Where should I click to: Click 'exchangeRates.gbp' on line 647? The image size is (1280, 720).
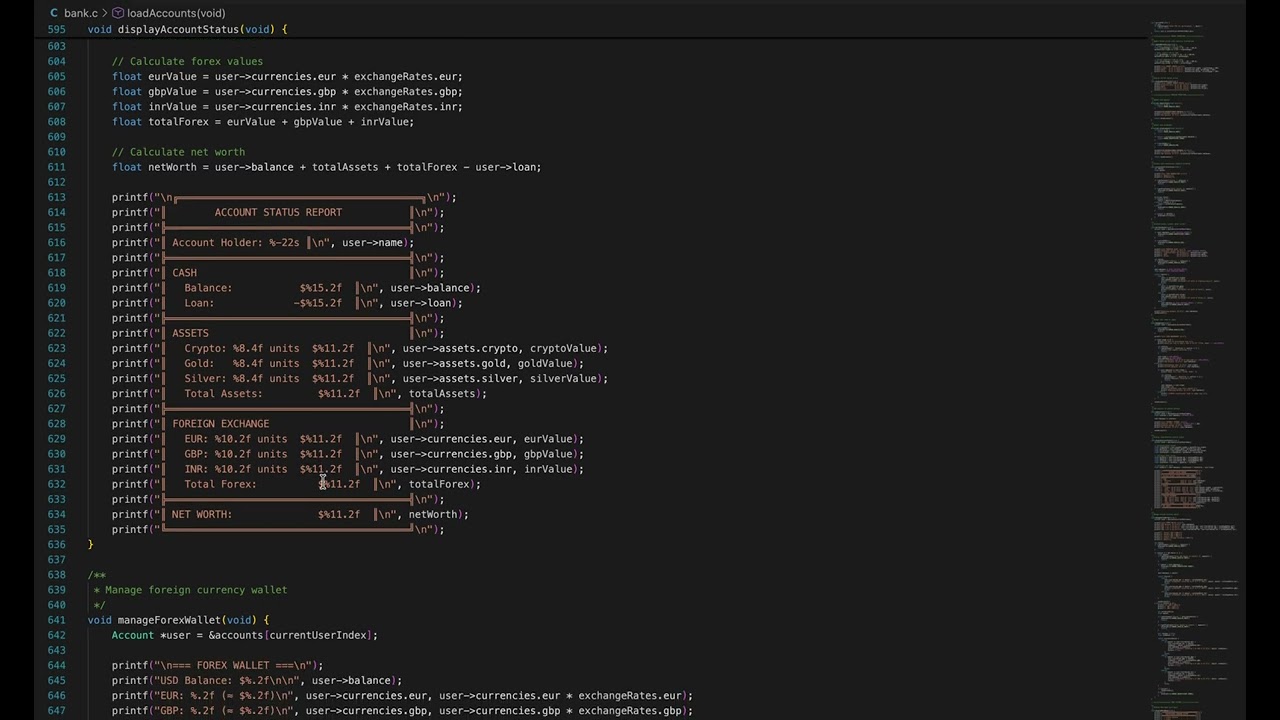pos(630,711)
